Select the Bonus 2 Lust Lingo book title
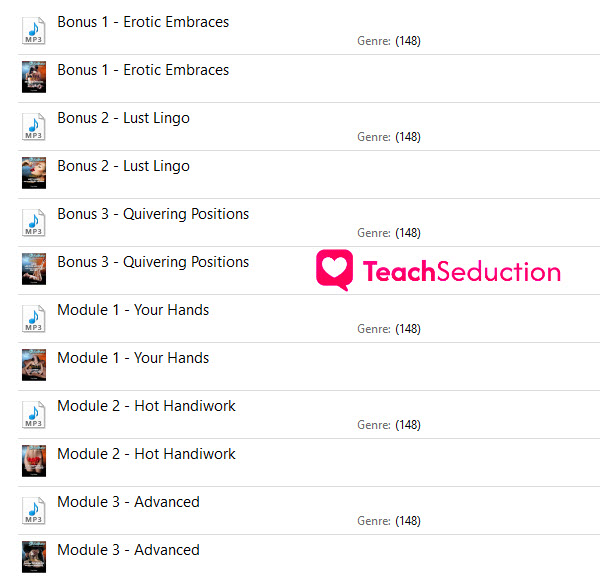 [x=124, y=166]
